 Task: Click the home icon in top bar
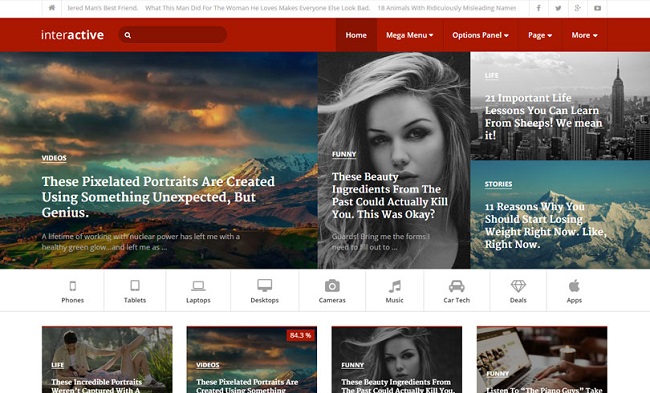[x=52, y=8]
